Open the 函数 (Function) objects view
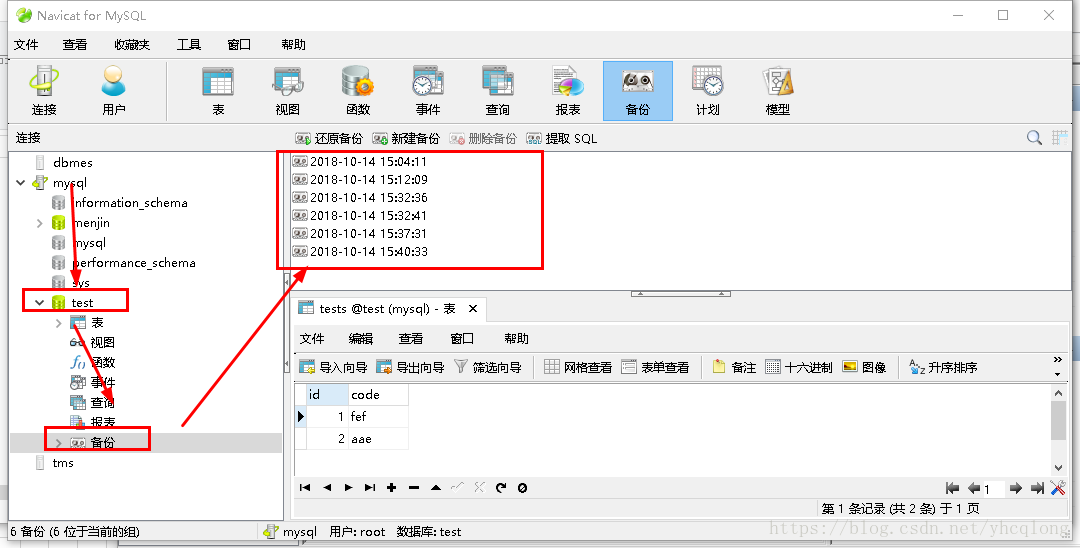The height and width of the screenshot is (548, 1080). coord(358,90)
